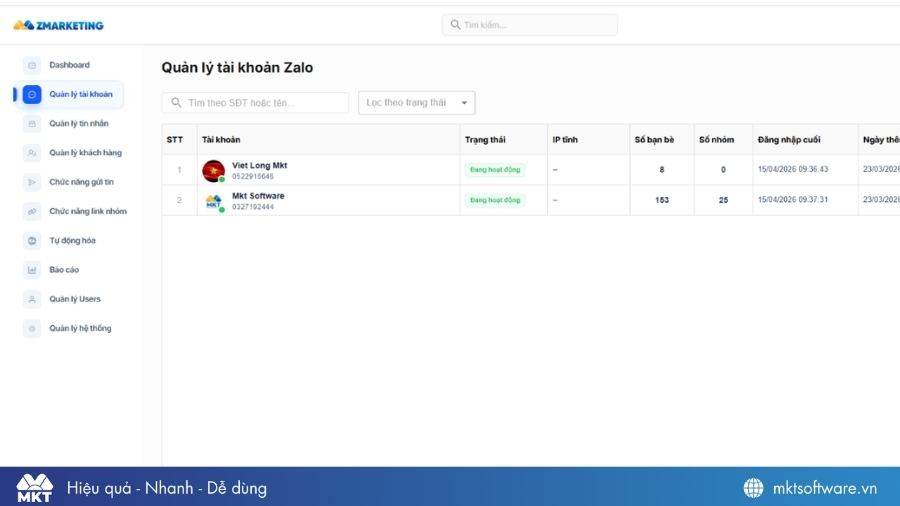Viewport: 900px width, 506px height.
Task: Click the Đang hoạt động badge for Mkt Software
Action: [495, 200]
